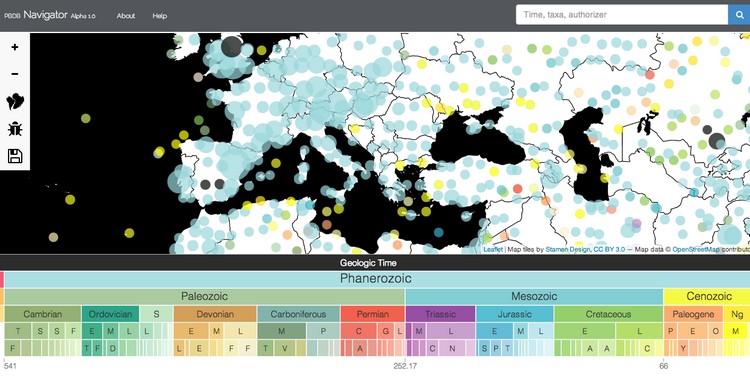Click the blue search magnifier button

coord(739,15)
